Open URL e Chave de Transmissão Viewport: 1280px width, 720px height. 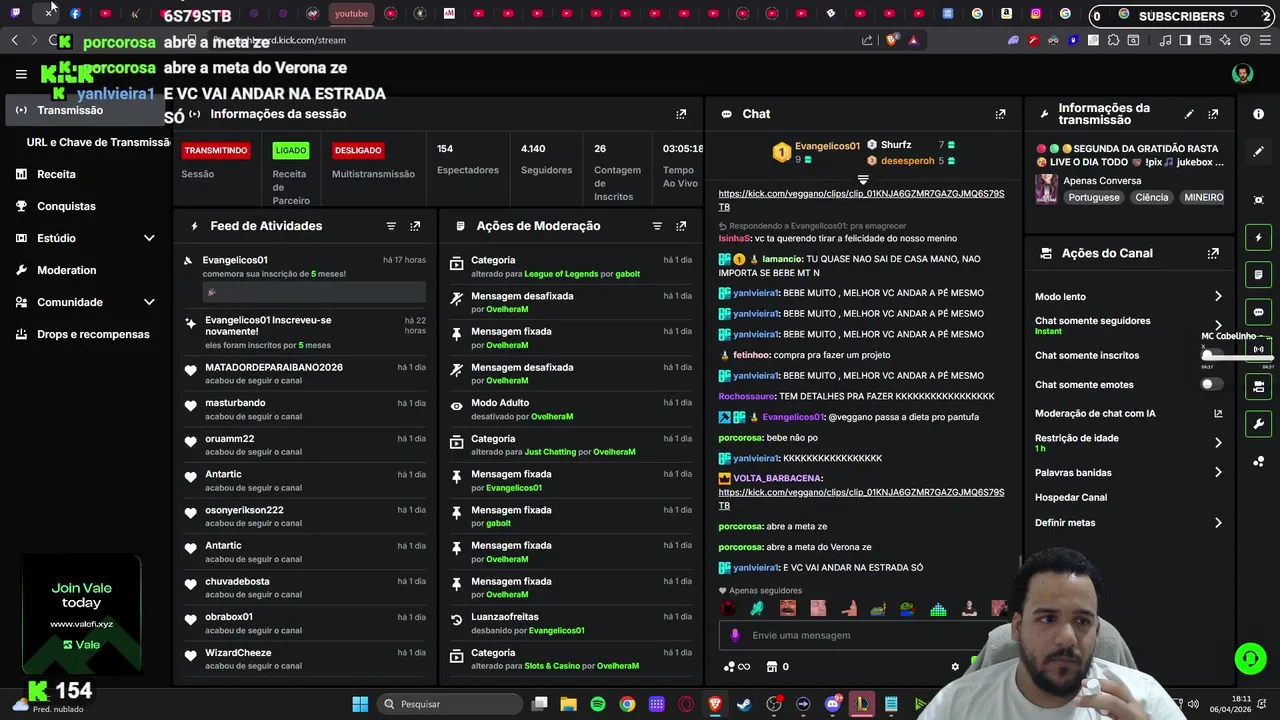click(98, 142)
